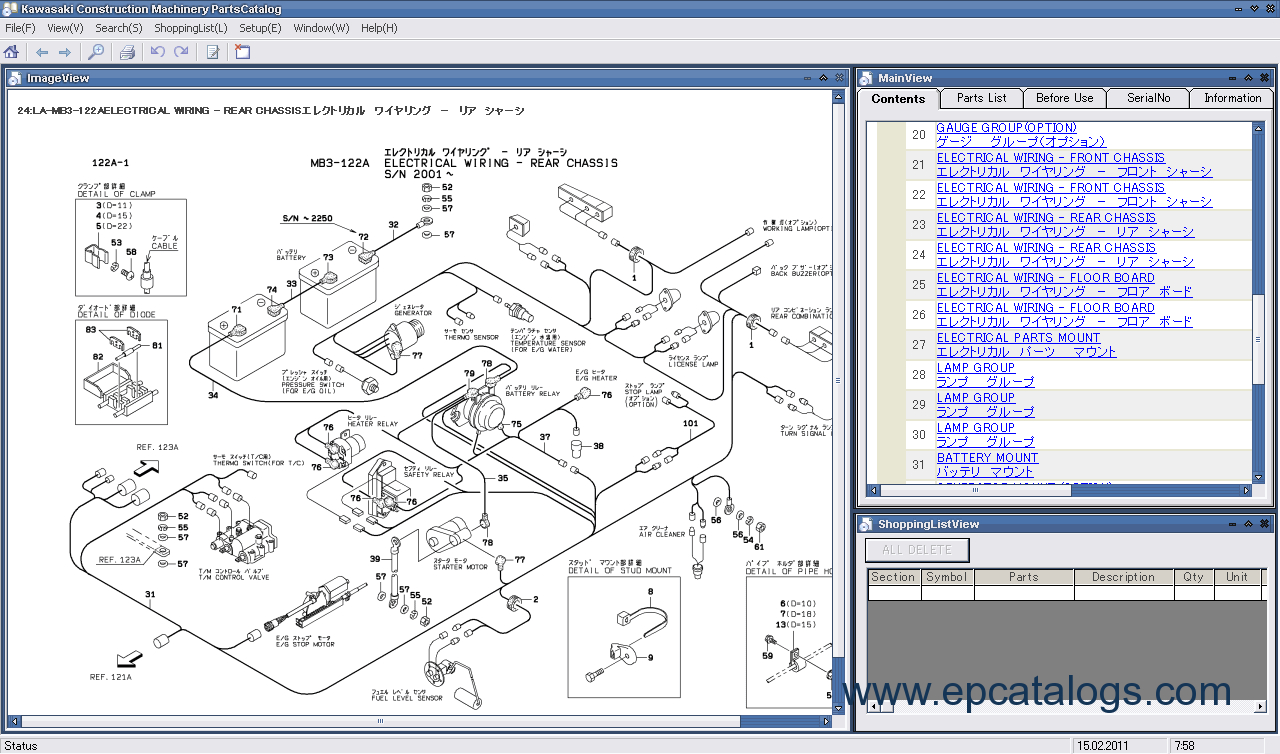The height and width of the screenshot is (754, 1280).
Task: Open the Setup(E) menu
Action: 260,28
